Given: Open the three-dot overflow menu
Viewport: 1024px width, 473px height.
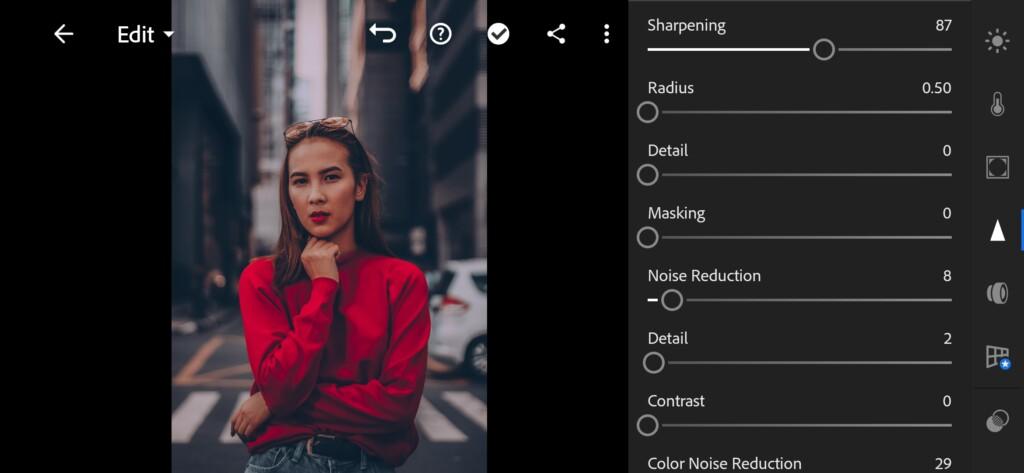Looking at the screenshot, I should click(x=607, y=34).
